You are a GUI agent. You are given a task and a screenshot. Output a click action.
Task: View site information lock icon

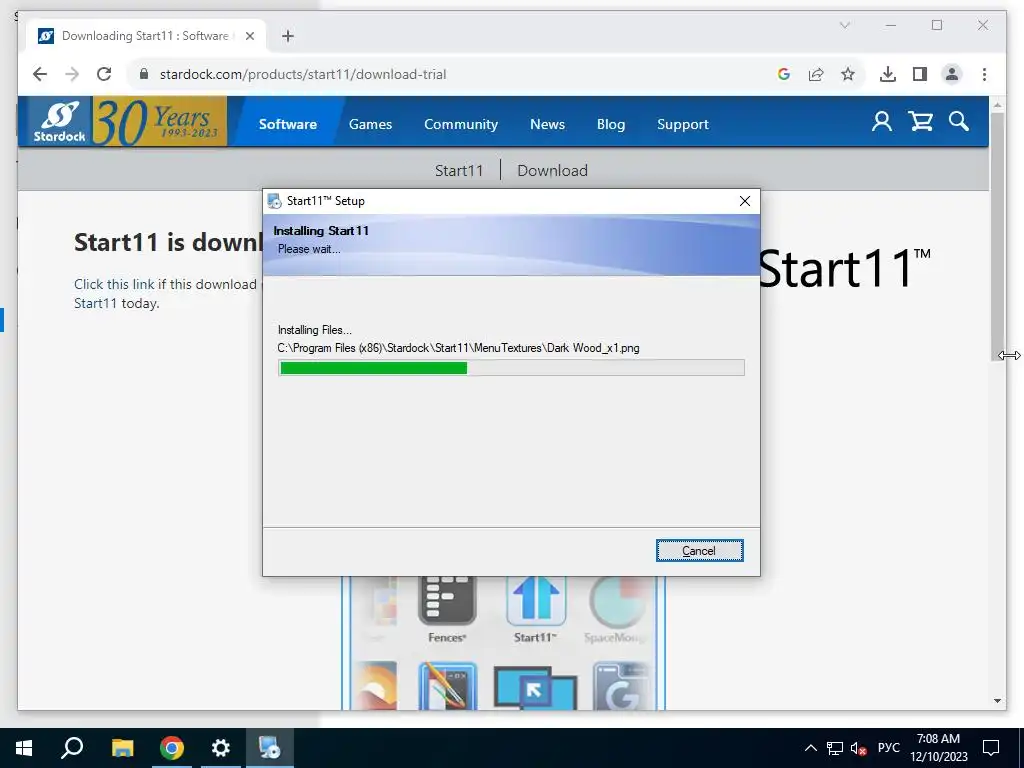point(144,74)
